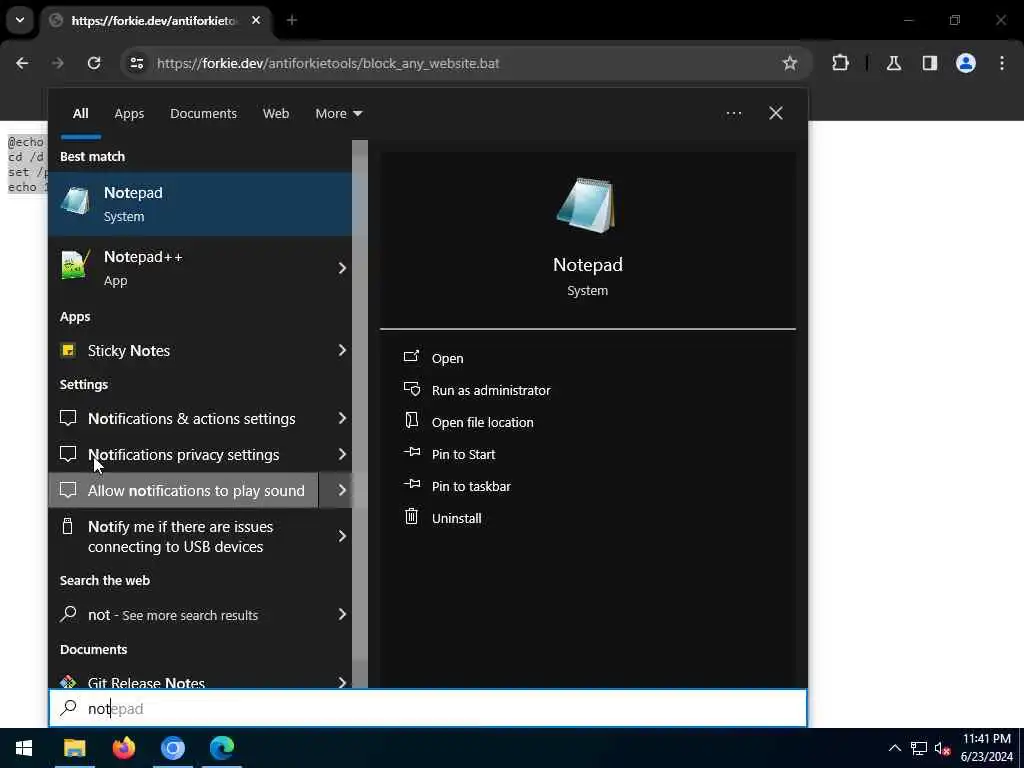Screen dimensions: 1024x768
Task: Open Microsoft Edge from taskbar
Action: click(x=222, y=748)
